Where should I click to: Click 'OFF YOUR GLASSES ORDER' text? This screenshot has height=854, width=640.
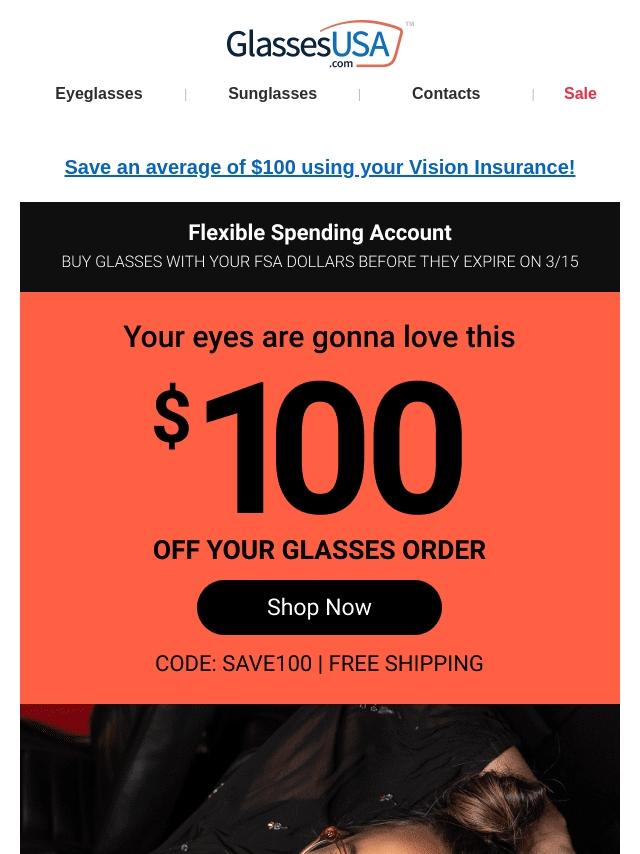coord(319,550)
